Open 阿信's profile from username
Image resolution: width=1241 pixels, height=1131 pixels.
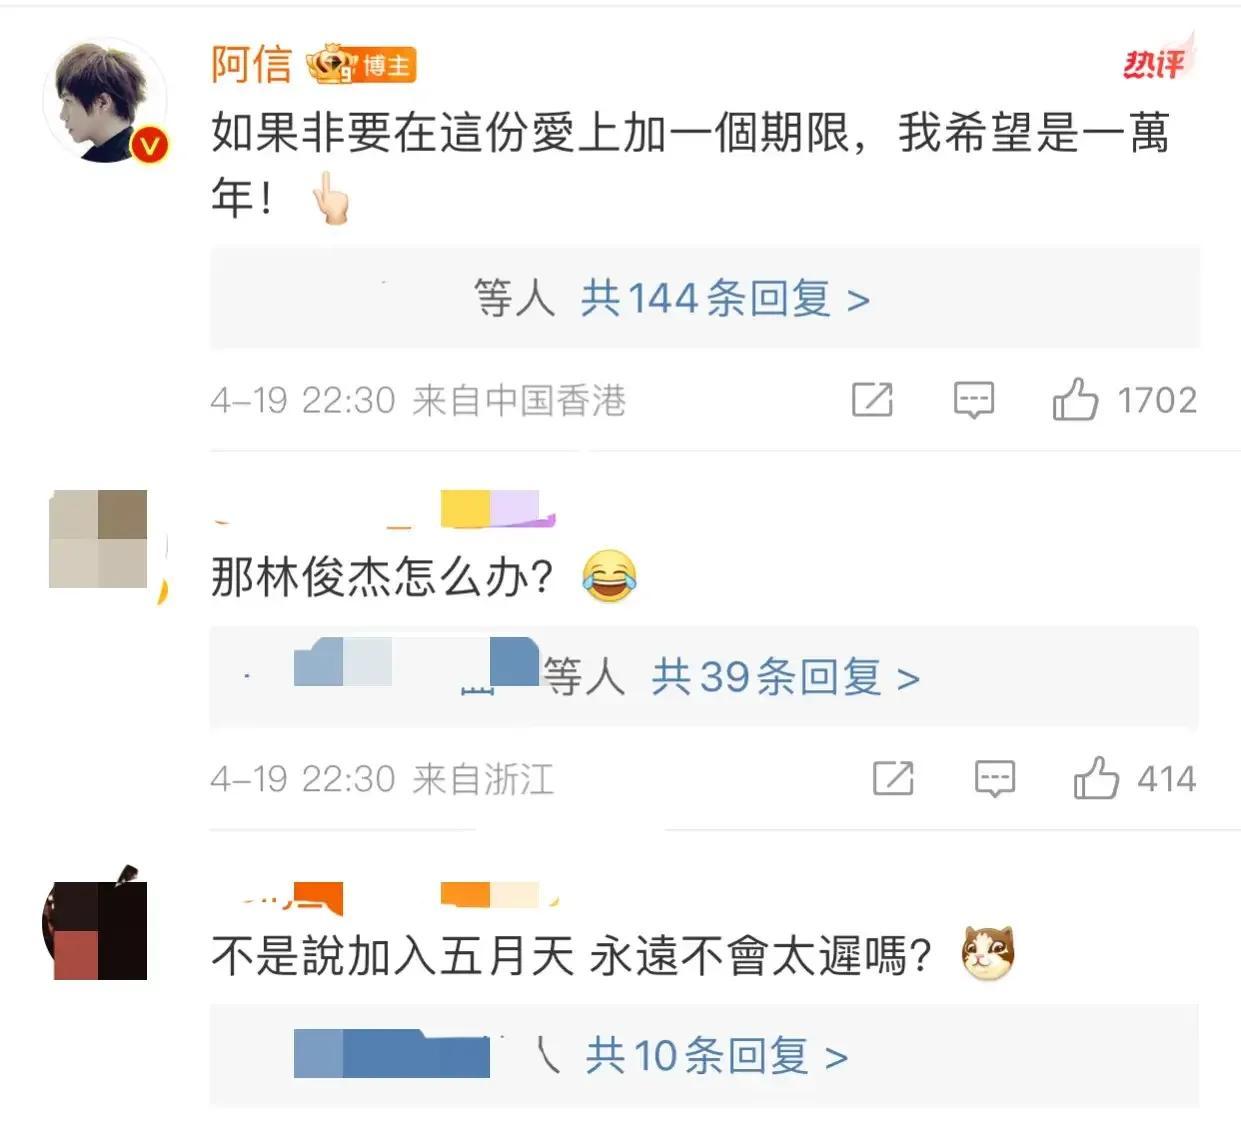click(251, 65)
